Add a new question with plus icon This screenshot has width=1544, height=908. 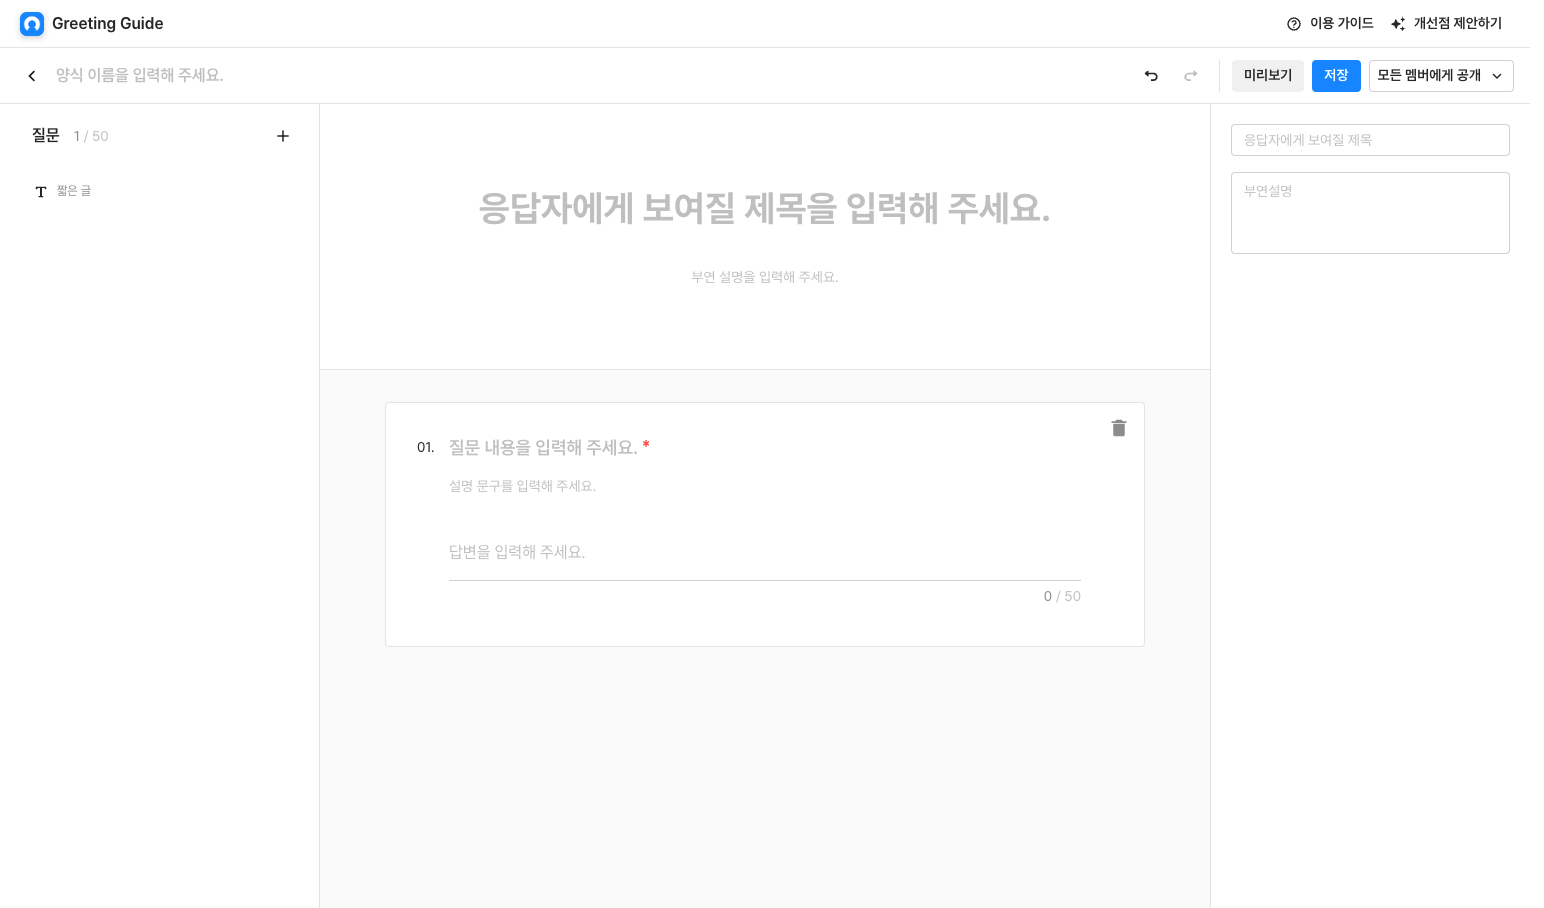(283, 136)
